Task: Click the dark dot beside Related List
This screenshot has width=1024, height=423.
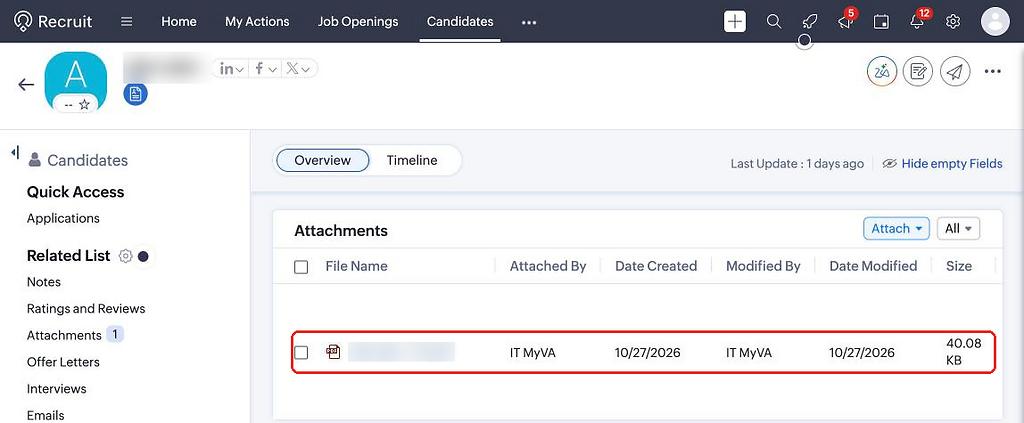Action: tap(143, 257)
